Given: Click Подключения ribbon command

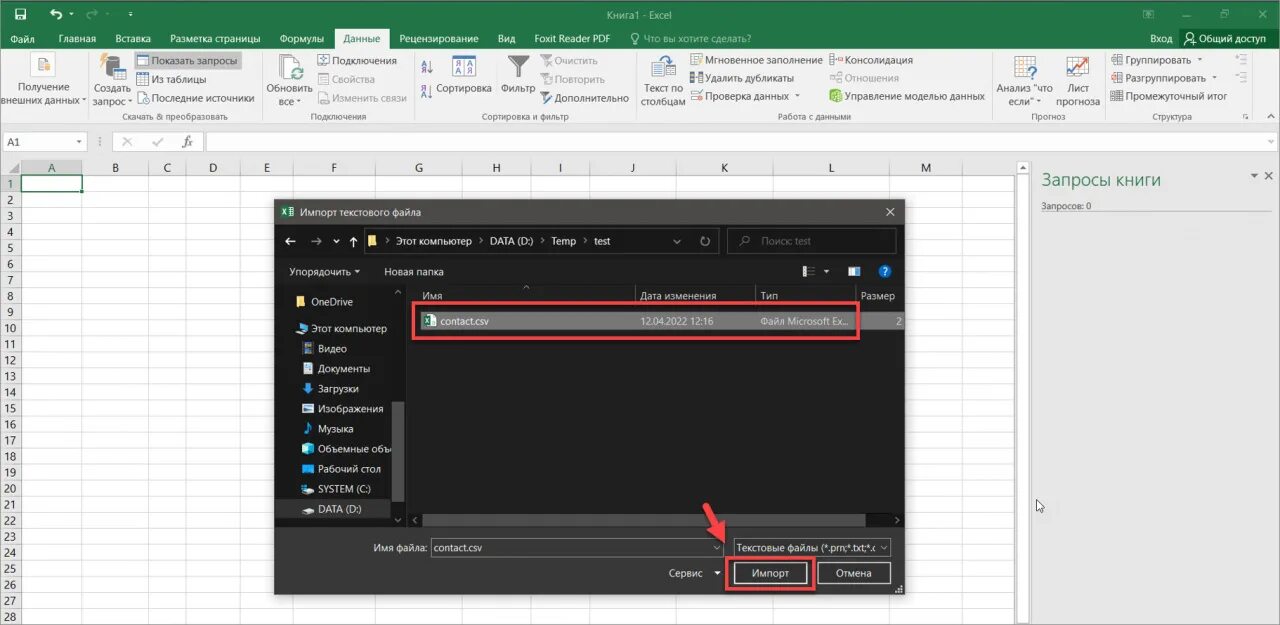Looking at the screenshot, I should (x=357, y=61).
